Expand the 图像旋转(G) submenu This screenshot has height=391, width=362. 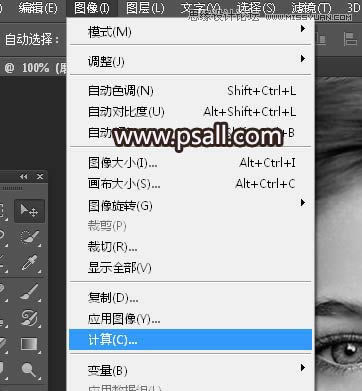pos(190,205)
